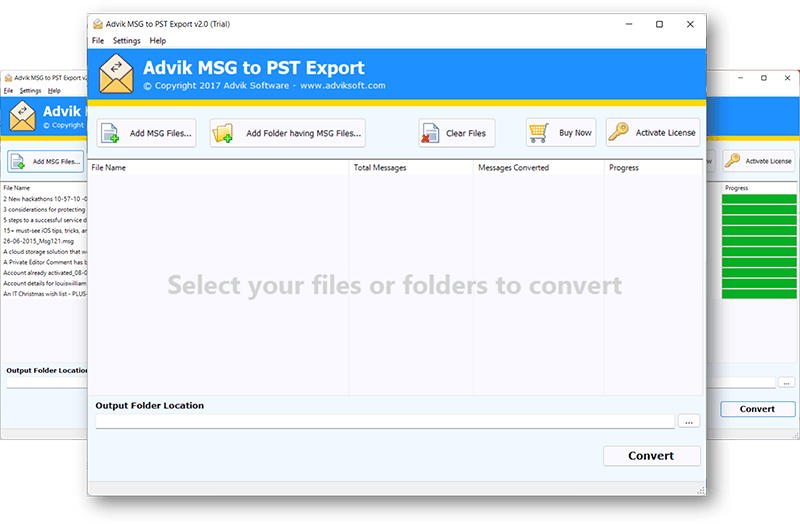Image resolution: width=800 pixels, height=524 pixels.
Task: Open the Help menu in the front window
Action: click(158, 41)
